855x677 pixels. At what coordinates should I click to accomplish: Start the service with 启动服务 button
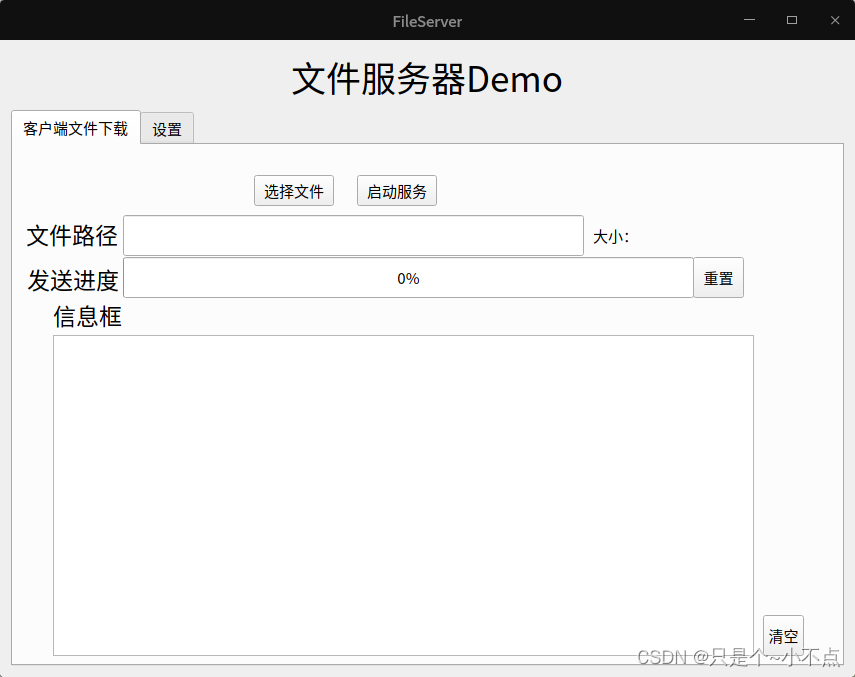click(396, 191)
